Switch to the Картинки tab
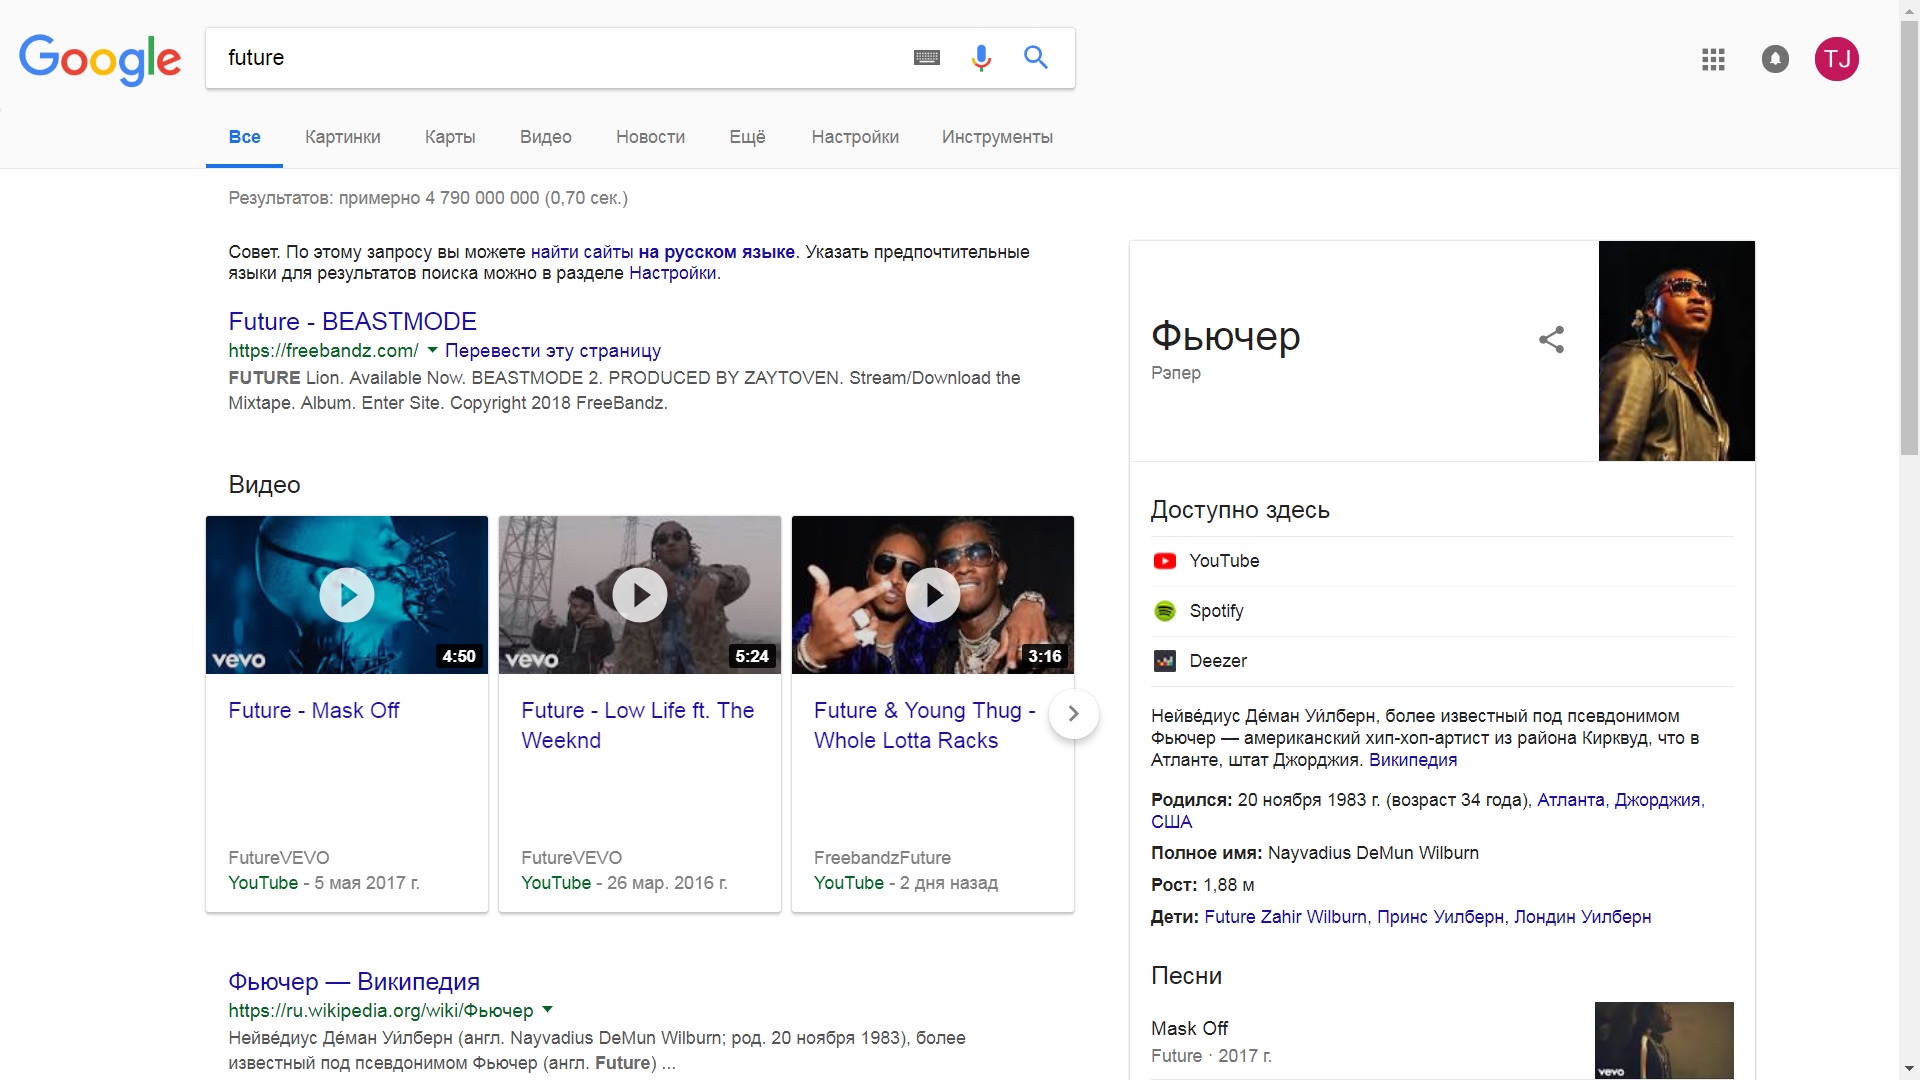Screen dimensions: 1920x1080 [x=342, y=137]
